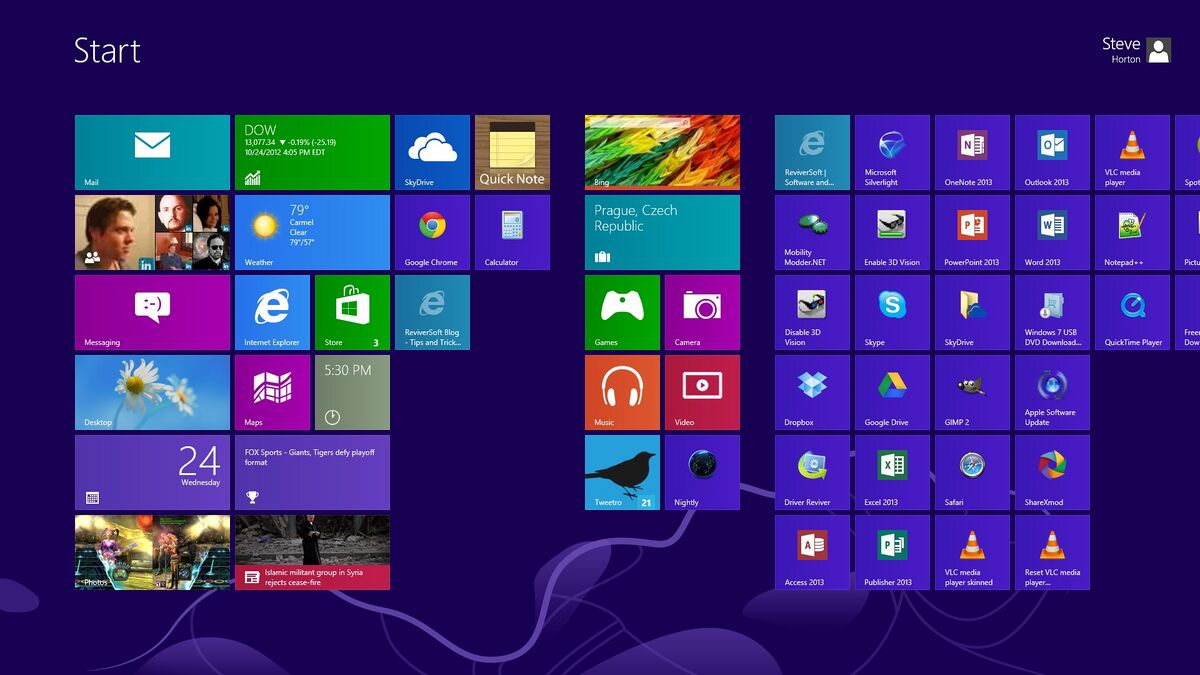Open Notepad++

pos(1131,232)
